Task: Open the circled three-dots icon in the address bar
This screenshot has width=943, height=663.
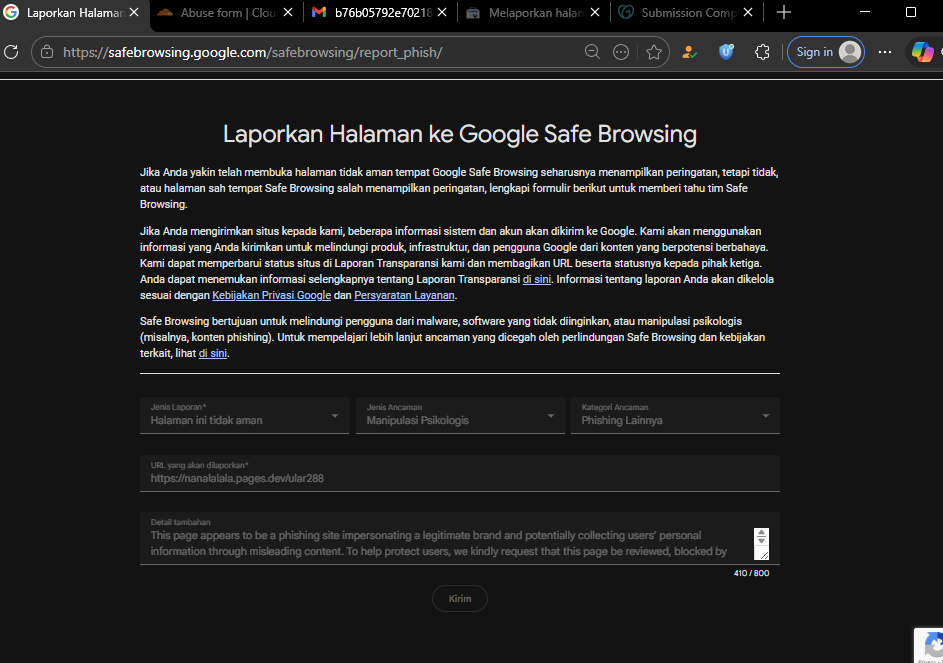Action: point(621,52)
